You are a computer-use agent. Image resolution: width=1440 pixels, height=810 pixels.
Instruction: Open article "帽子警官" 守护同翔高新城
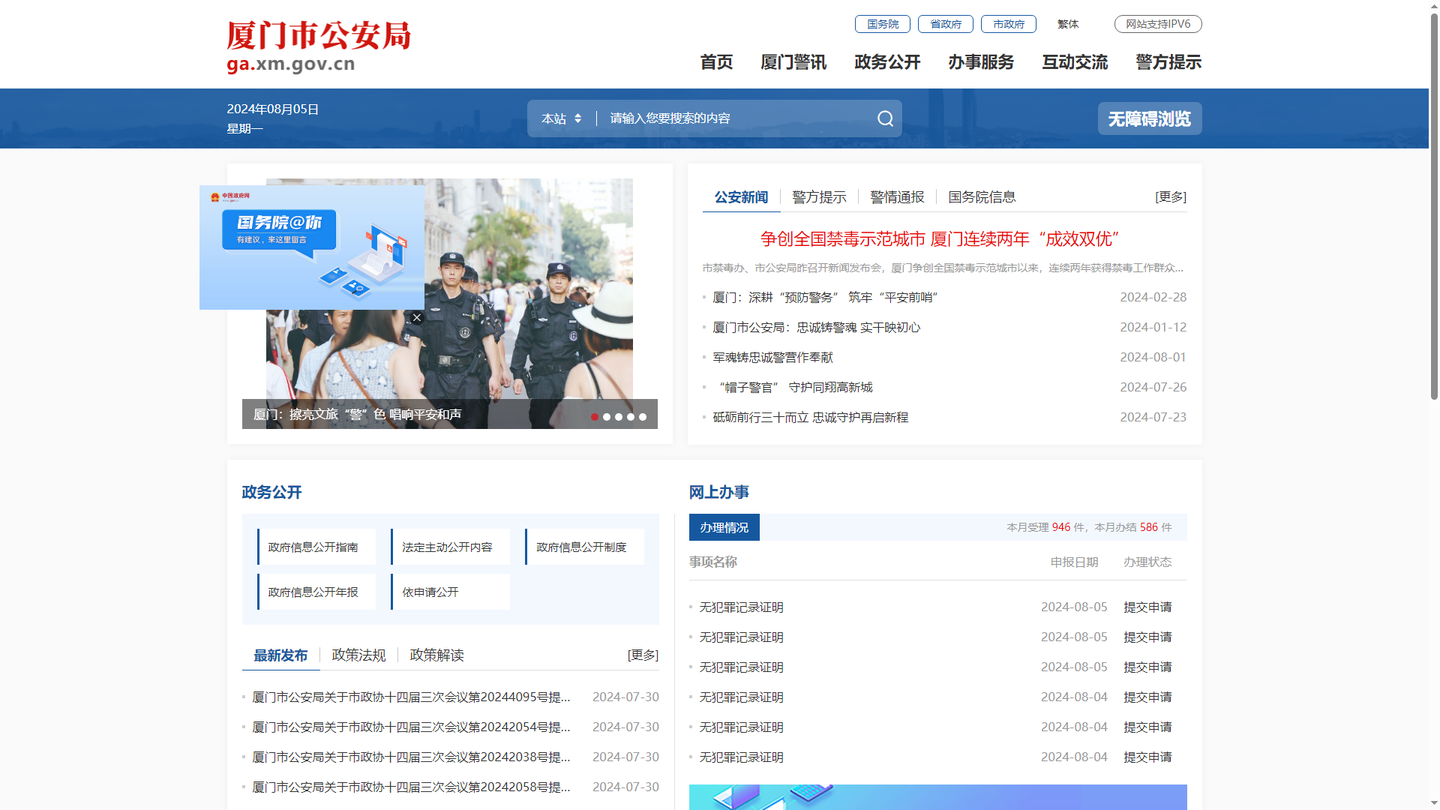pyautogui.click(x=794, y=387)
